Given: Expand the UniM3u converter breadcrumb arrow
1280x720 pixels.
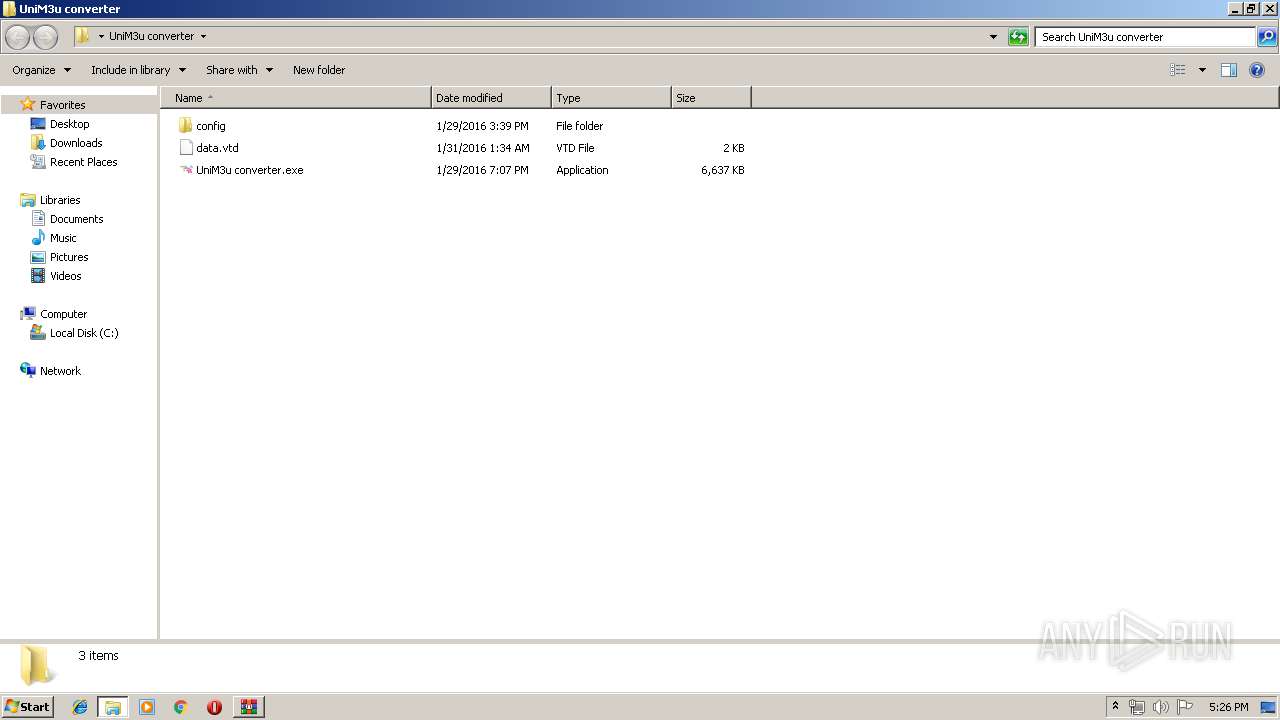Looking at the screenshot, I should (203, 36).
